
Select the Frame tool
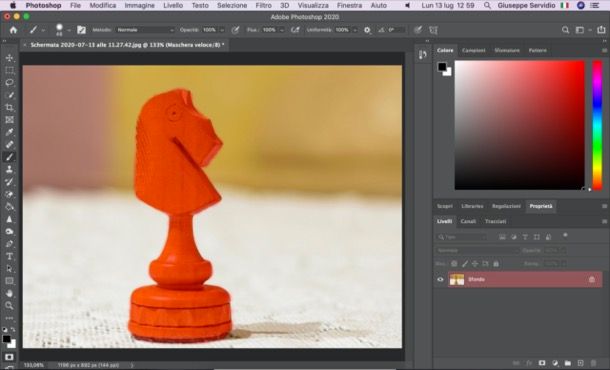(9, 120)
